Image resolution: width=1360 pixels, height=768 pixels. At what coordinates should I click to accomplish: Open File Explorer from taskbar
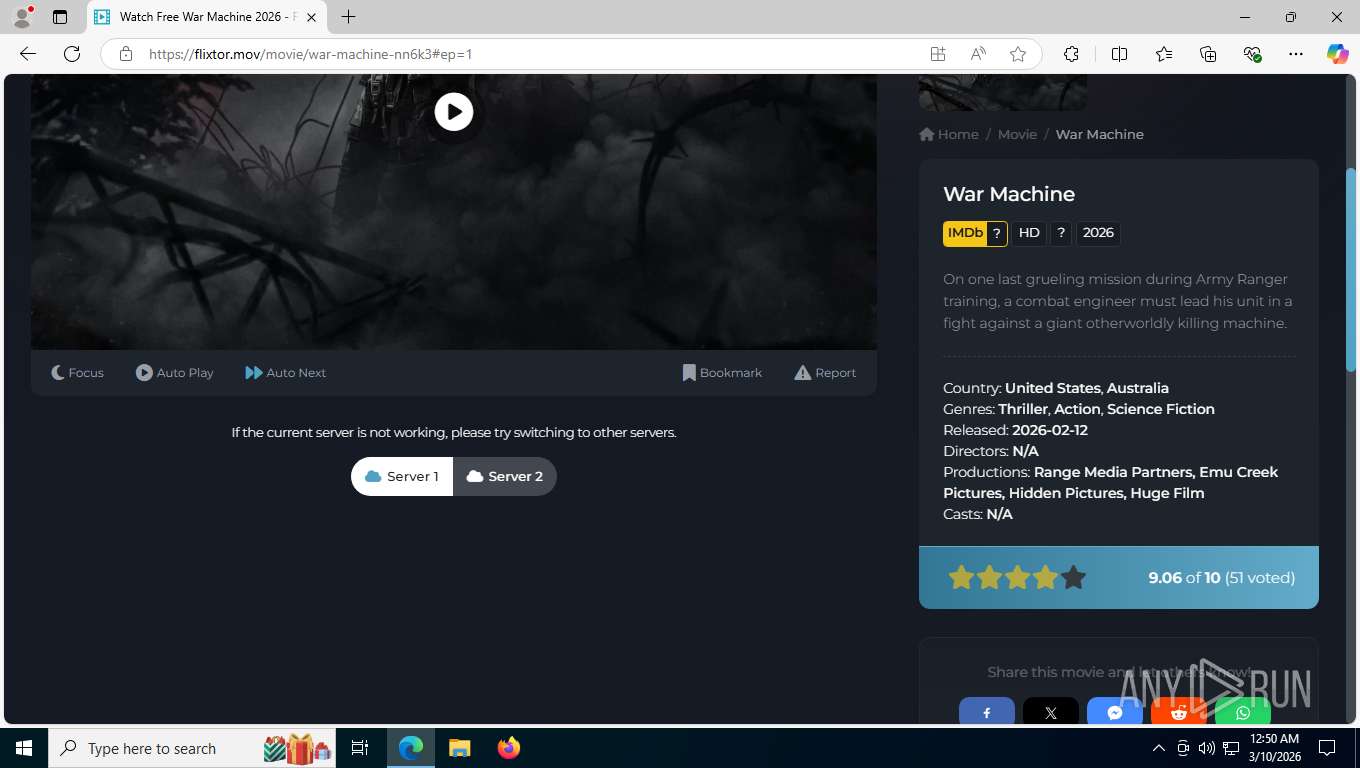459,748
